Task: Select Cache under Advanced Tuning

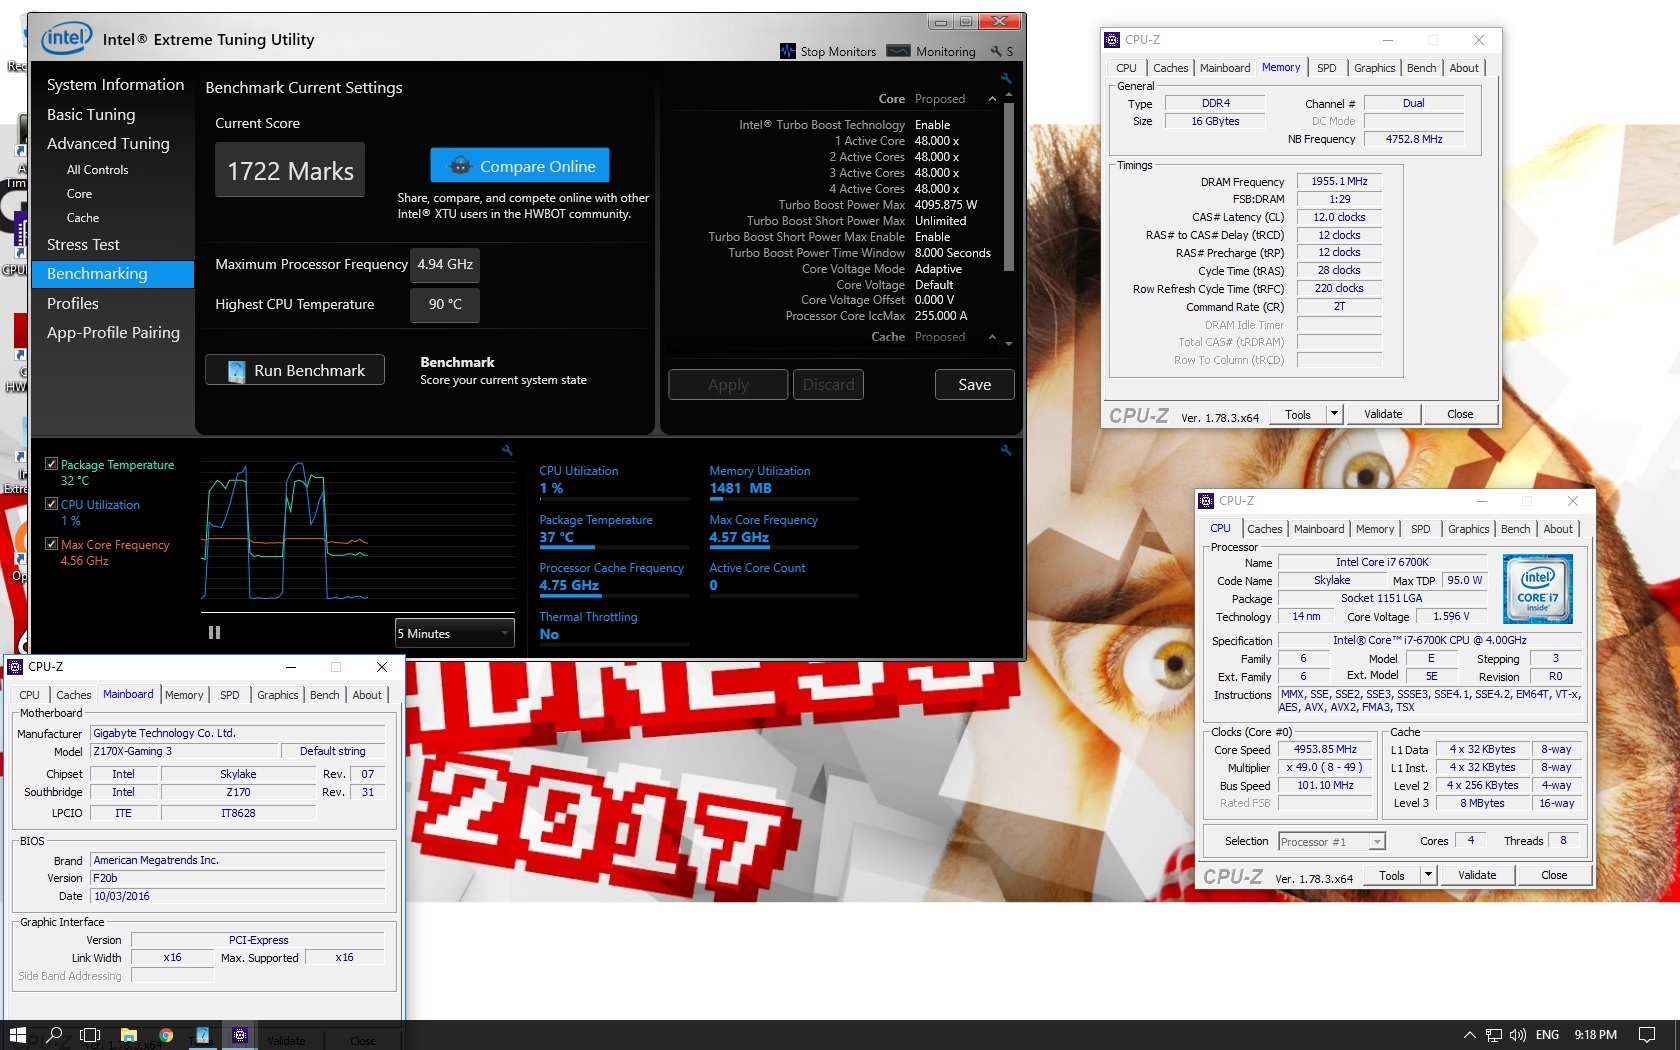Action: (83, 218)
